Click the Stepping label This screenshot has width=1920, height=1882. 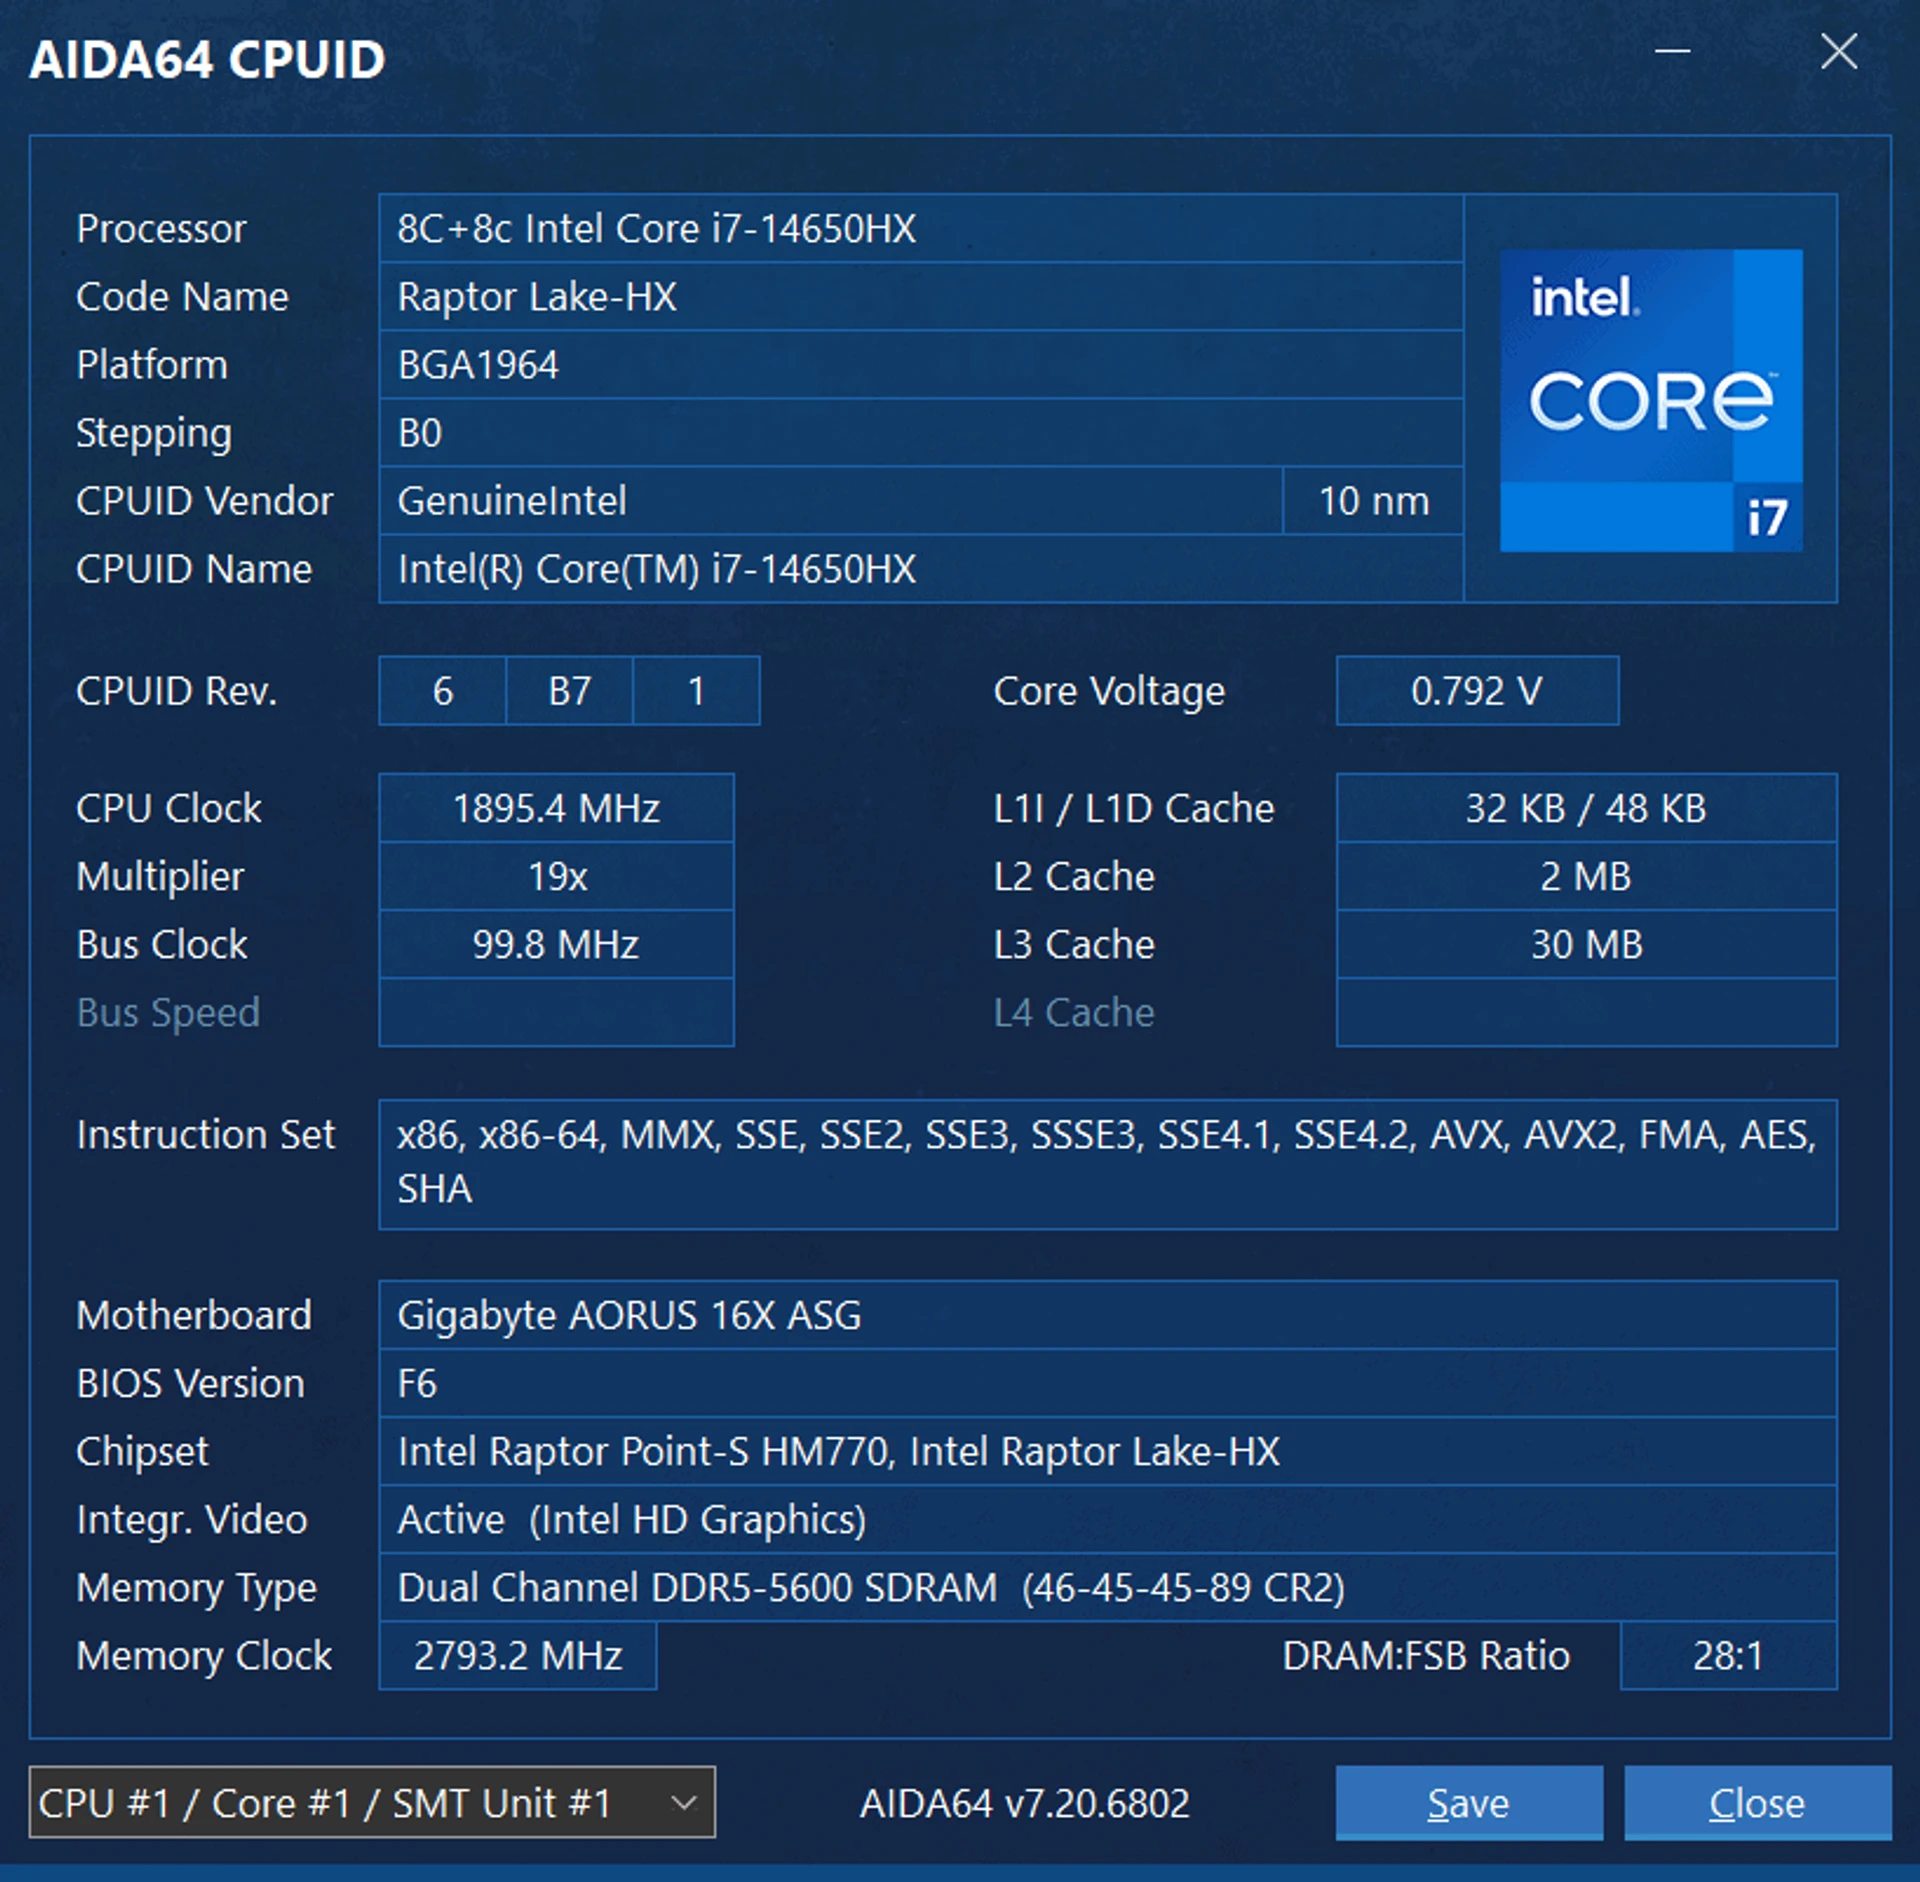[154, 434]
